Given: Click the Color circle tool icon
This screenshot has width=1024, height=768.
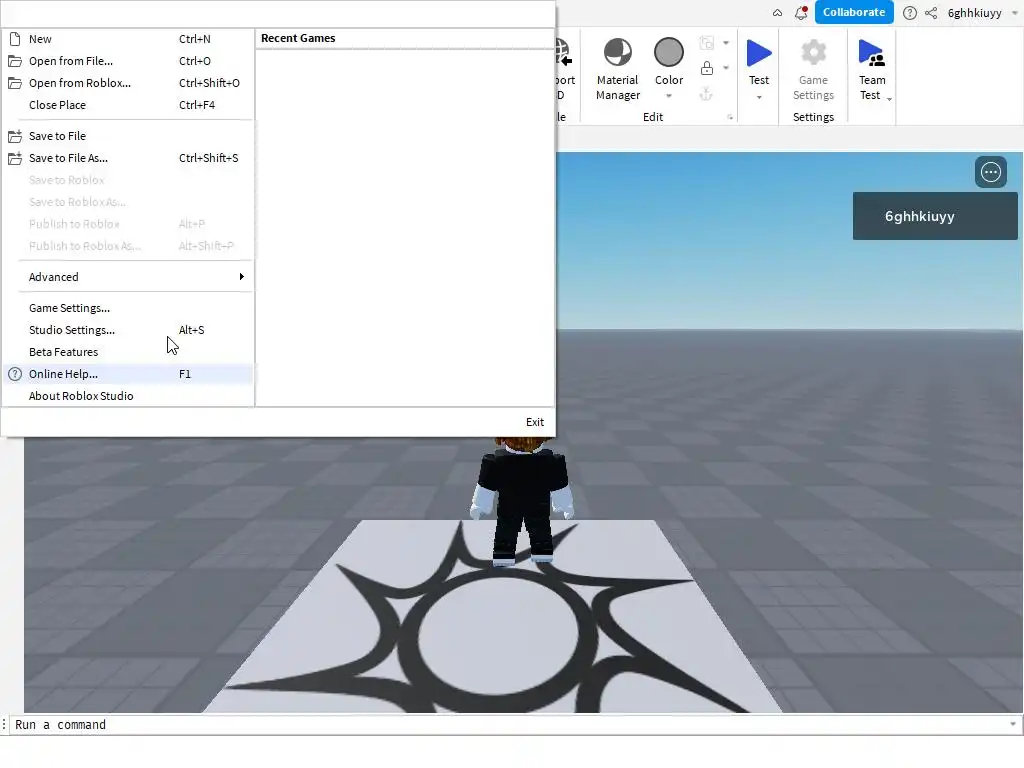Looking at the screenshot, I should pyautogui.click(x=669, y=52).
